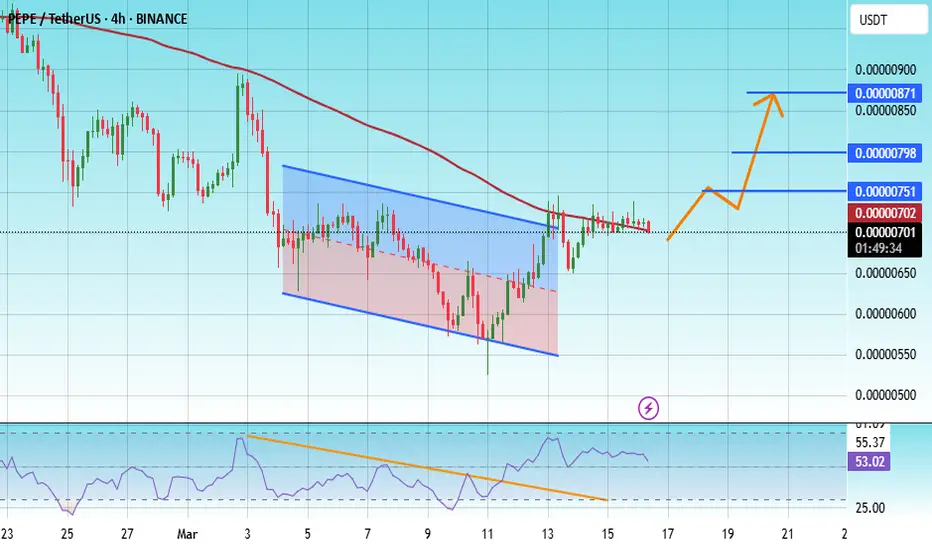This screenshot has height=550, width=932.
Task: Click the 0.00000600 price axis label
Action: 885,314
